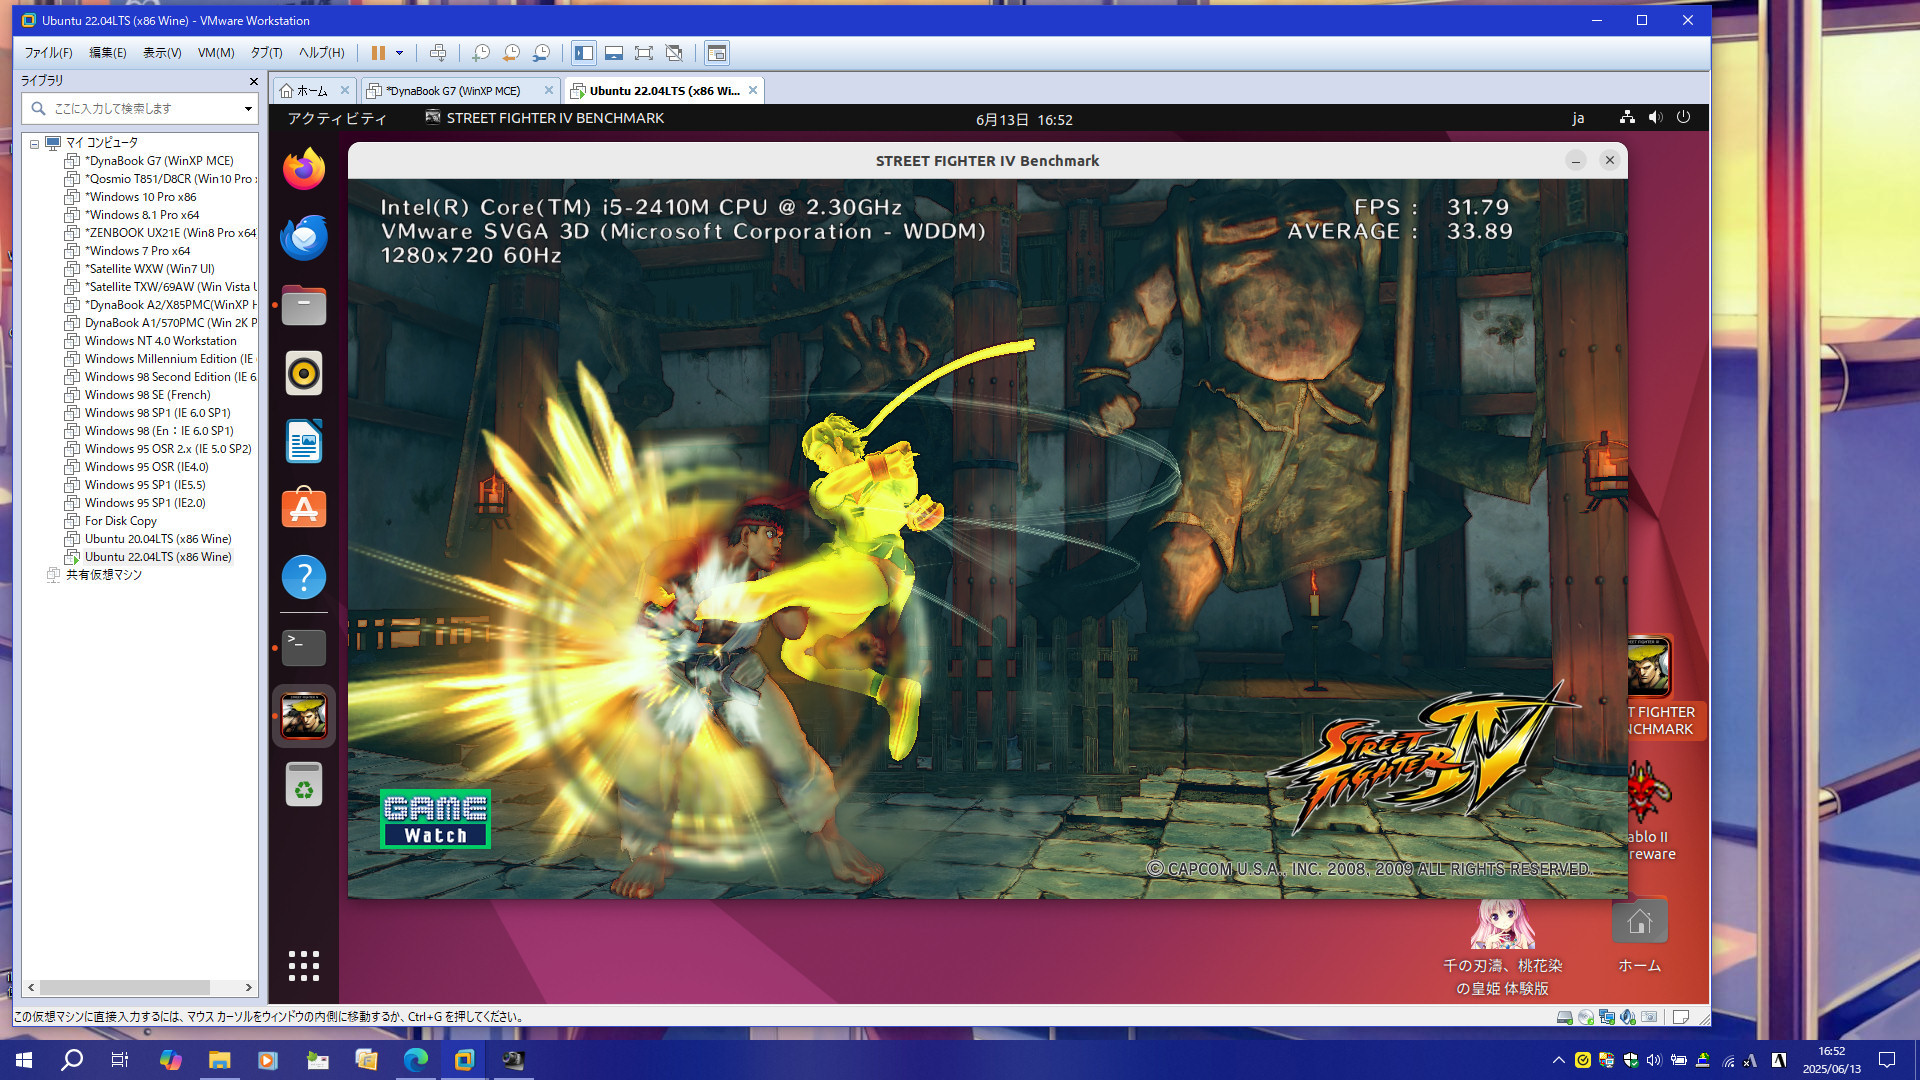Open Ubuntu system menu via power icon
Image resolution: width=1920 pixels, height=1080 pixels.
click(x=1684, y=117)
